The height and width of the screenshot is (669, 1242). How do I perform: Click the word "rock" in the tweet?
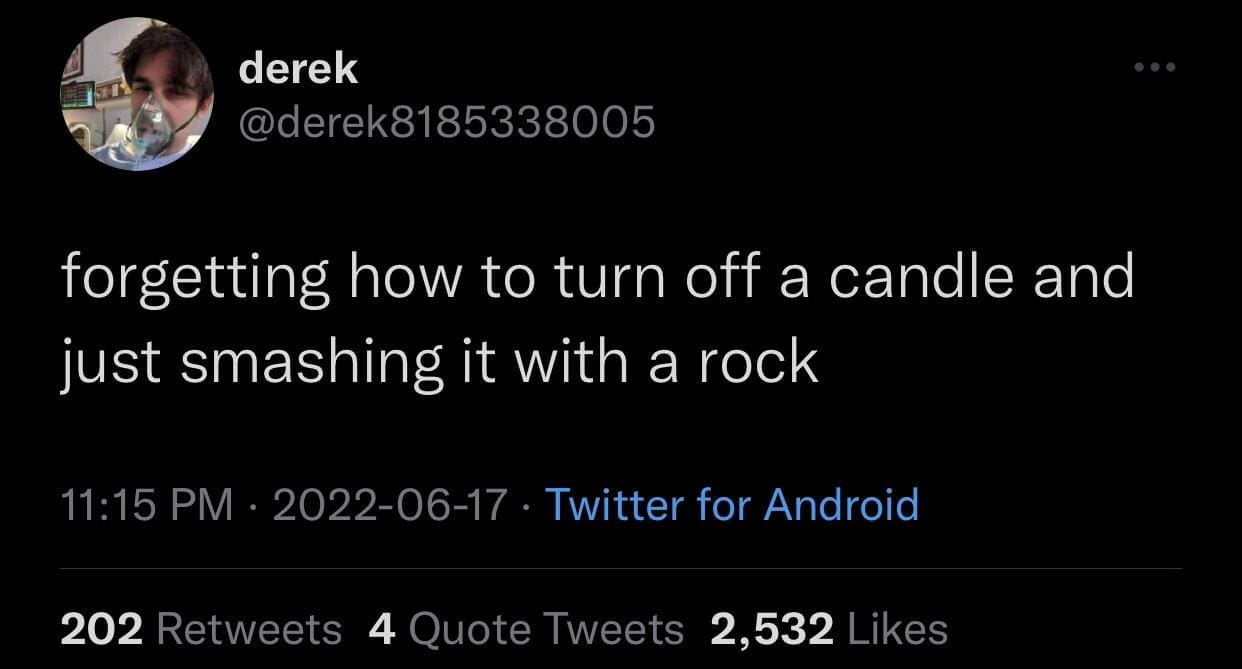click(761, 362)
